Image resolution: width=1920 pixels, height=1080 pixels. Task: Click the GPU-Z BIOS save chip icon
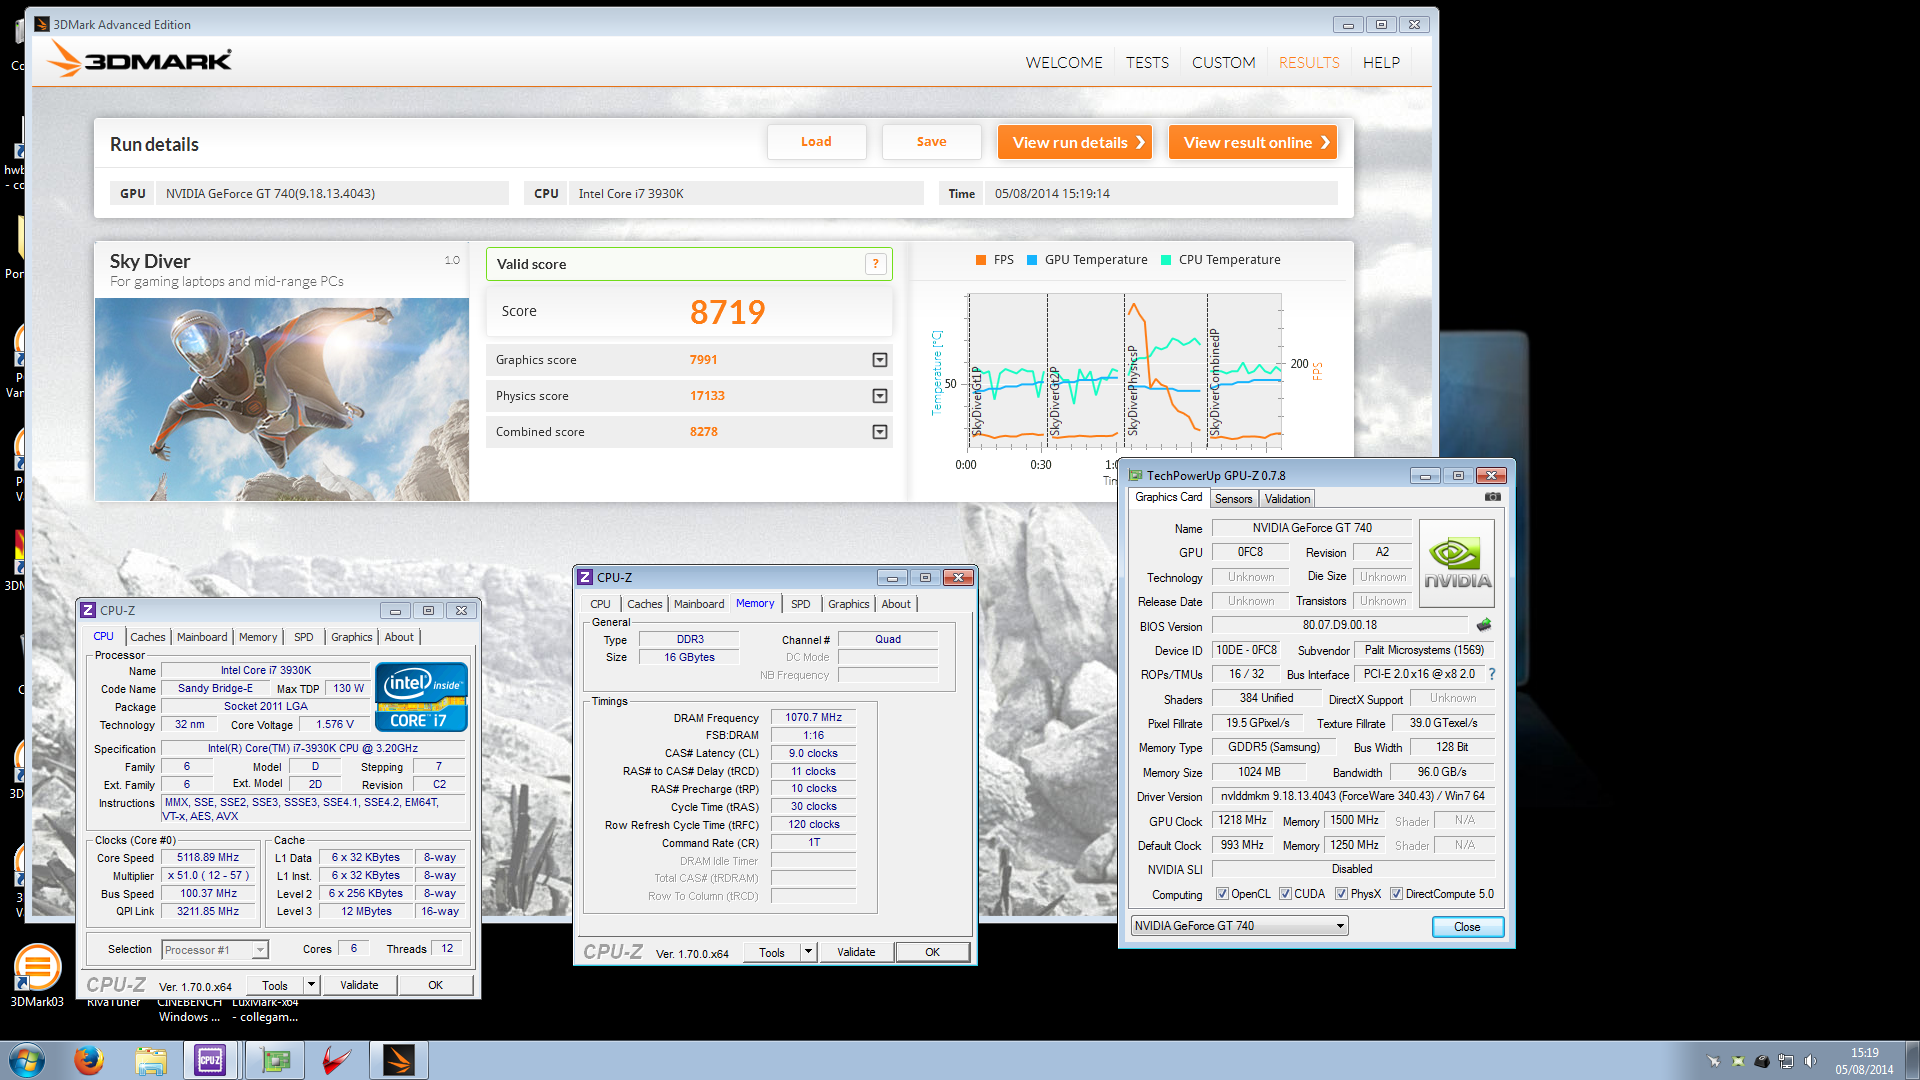click(1484, 625)
